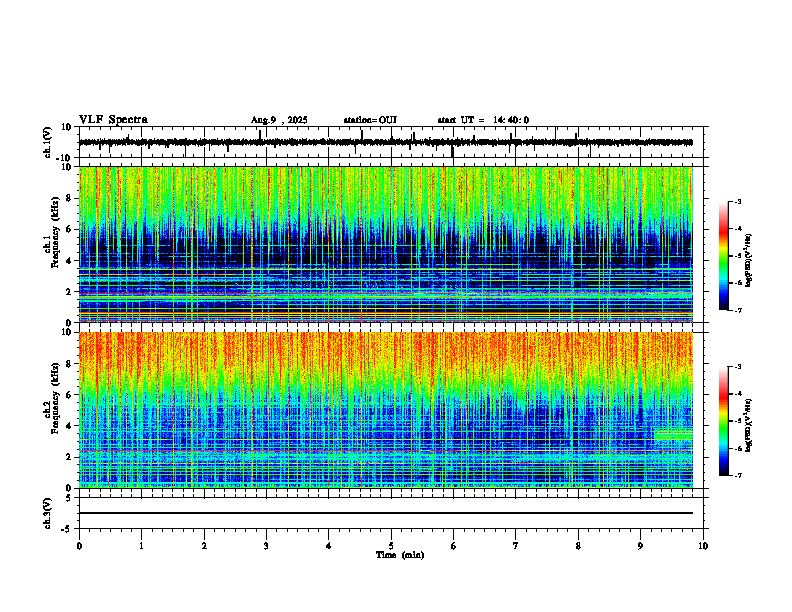Screen dimensions: 792x612
Task: Click the "ch.3(V)" axis label
Action: 48,514
